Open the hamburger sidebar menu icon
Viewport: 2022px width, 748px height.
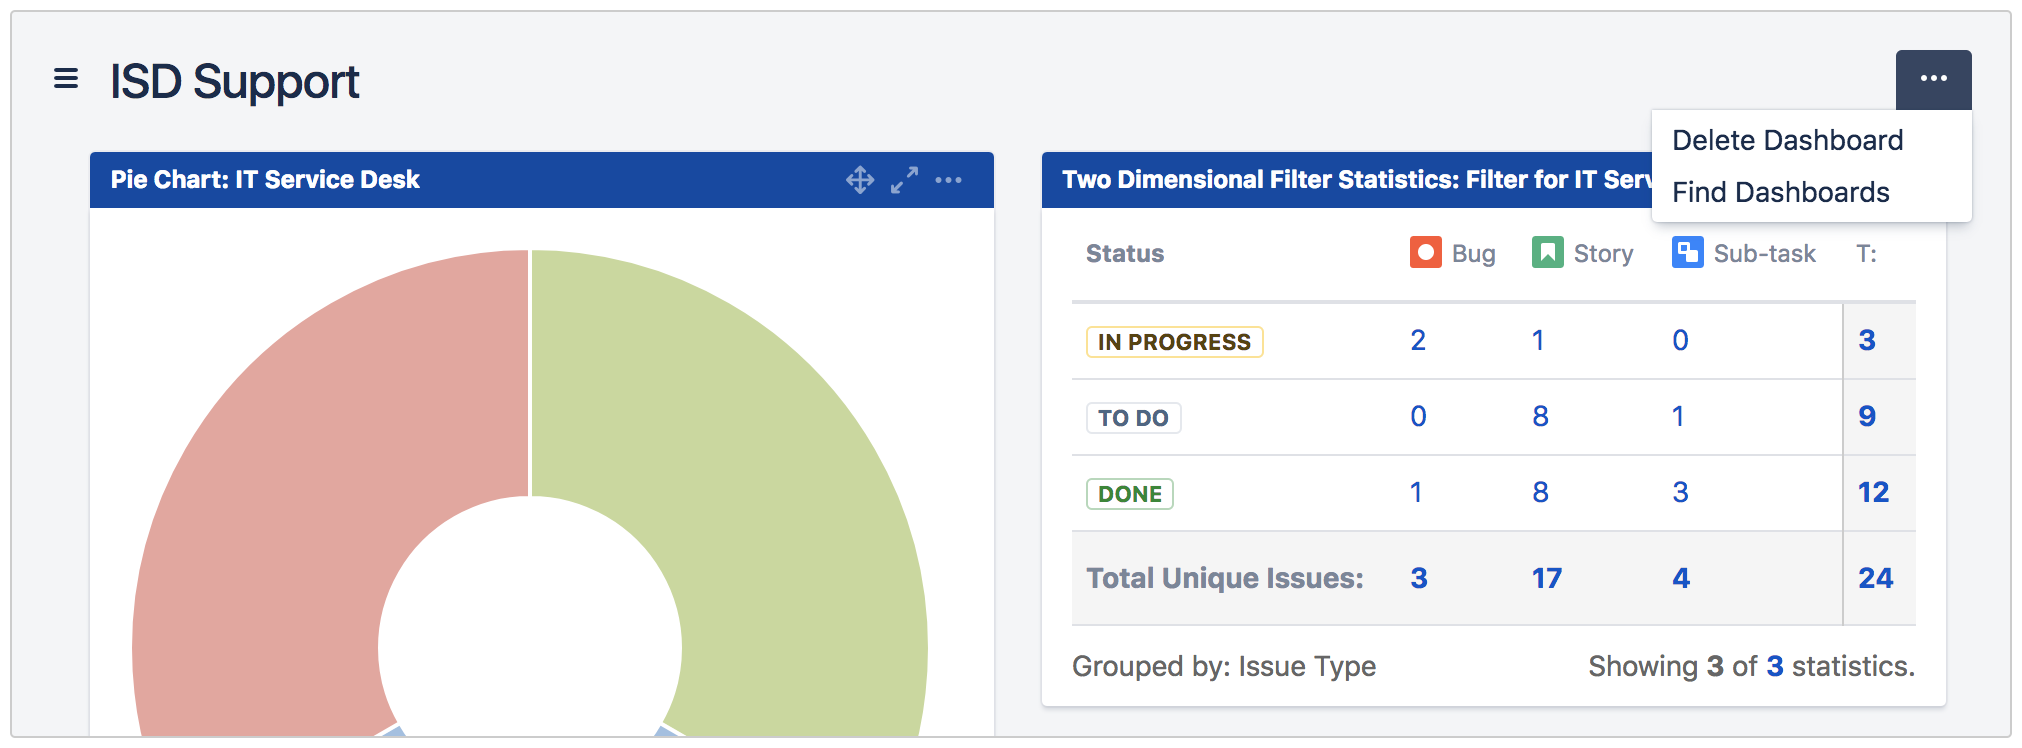click(66, 78)
